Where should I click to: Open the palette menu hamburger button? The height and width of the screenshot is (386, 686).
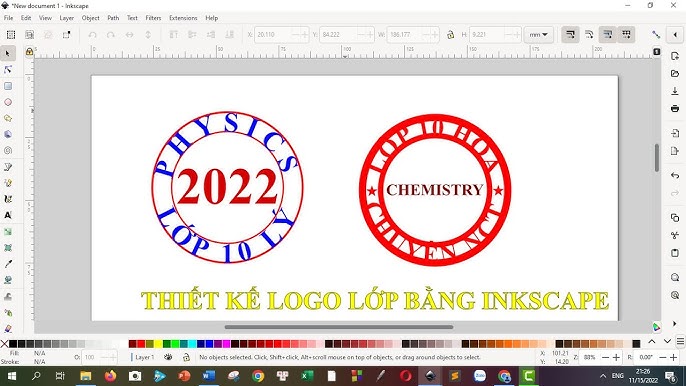[680, 341]
